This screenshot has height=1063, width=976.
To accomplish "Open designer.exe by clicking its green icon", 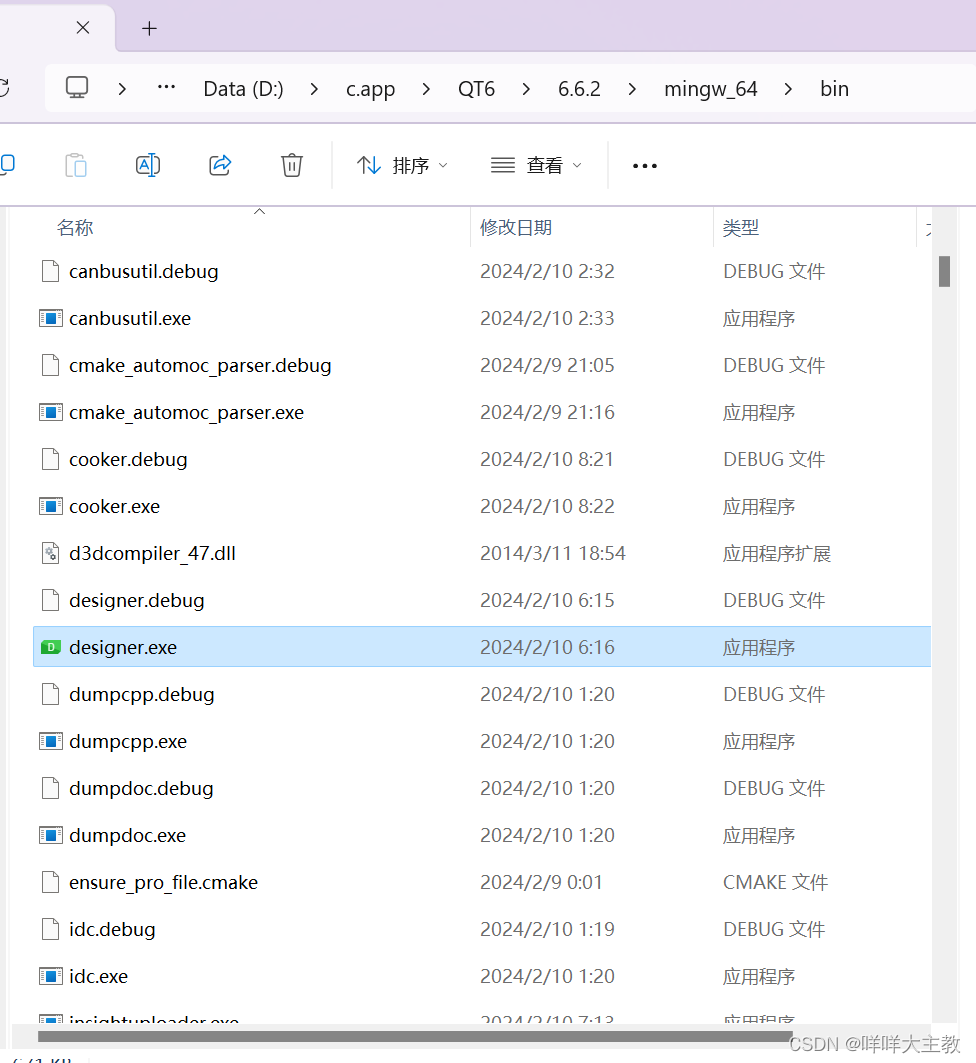I will point(50,647).
